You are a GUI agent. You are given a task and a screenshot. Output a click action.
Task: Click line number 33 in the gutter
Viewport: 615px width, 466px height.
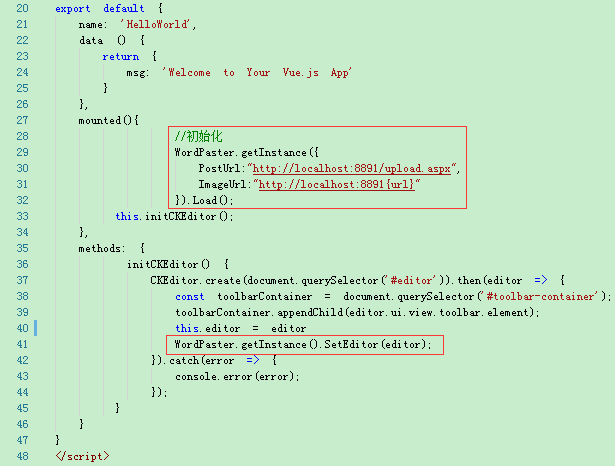[22, 216]
